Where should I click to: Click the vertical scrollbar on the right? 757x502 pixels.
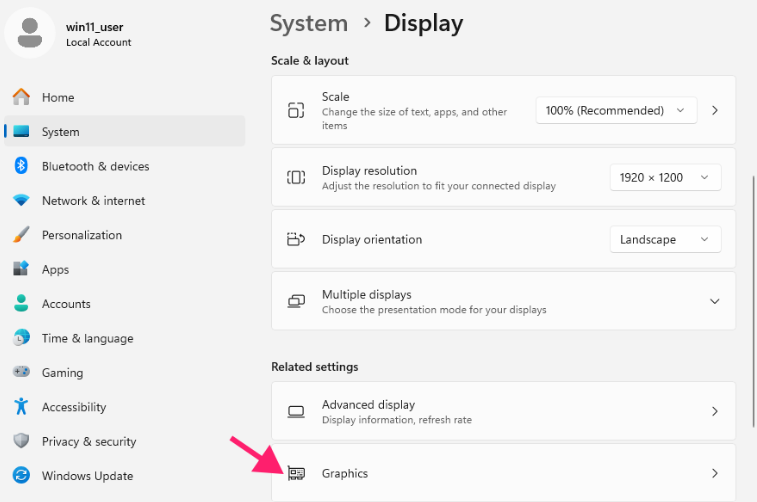[753, 301]
